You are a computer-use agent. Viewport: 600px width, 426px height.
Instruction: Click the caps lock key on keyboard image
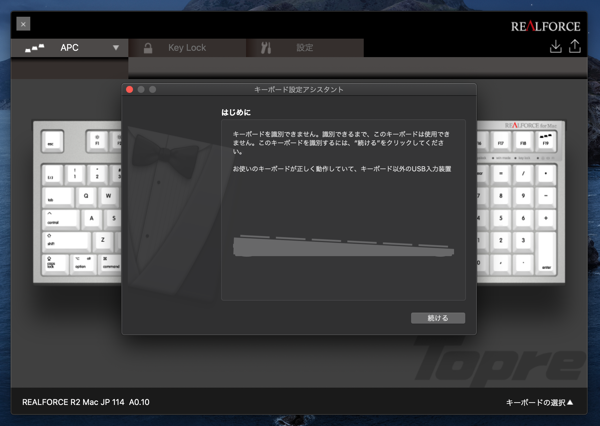click(x=55, y=264)
